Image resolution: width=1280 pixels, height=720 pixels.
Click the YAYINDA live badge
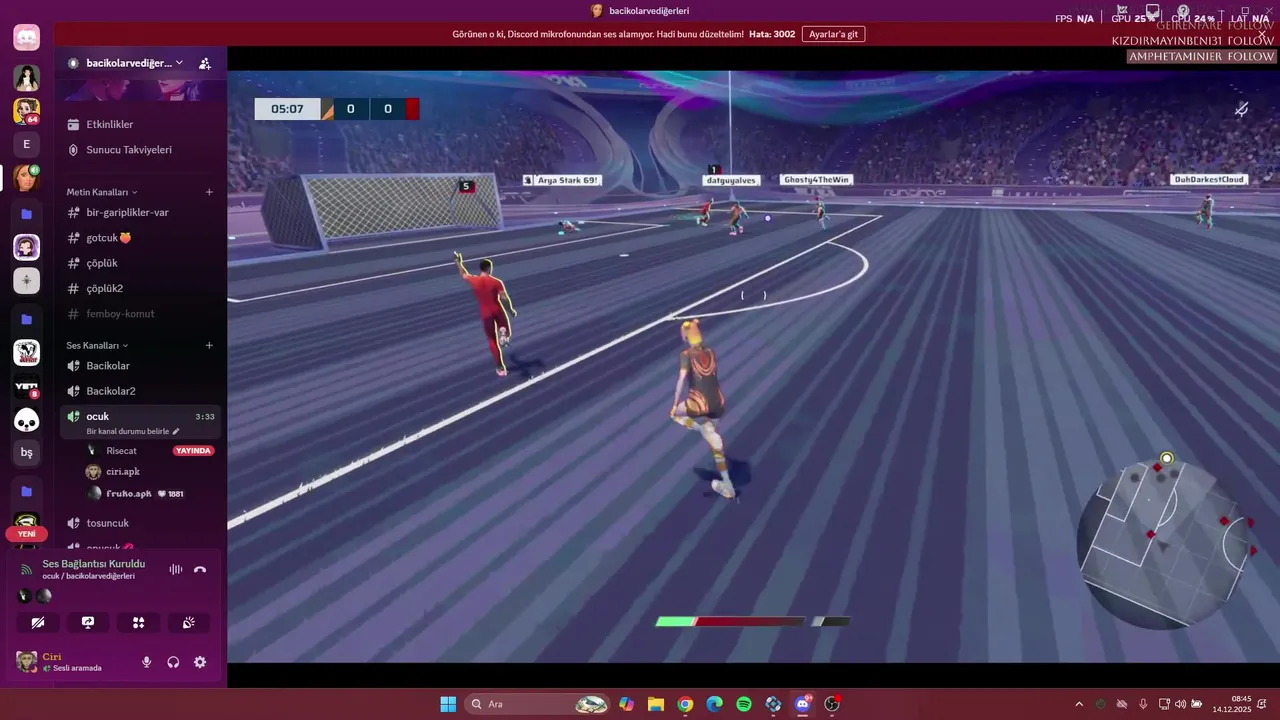click(193, 451)
